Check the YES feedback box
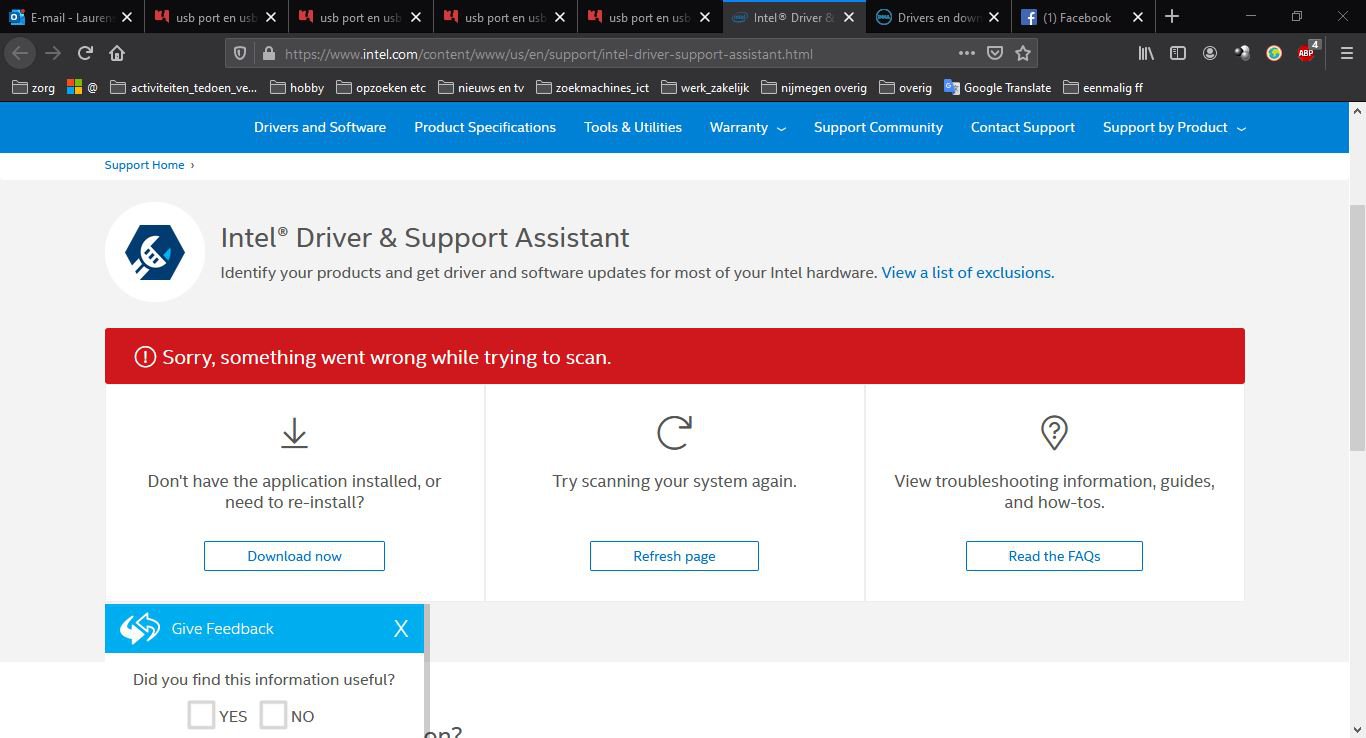The width and height of the screenshot is (1366, 738). pyautogui.click(x=201, y=715)
